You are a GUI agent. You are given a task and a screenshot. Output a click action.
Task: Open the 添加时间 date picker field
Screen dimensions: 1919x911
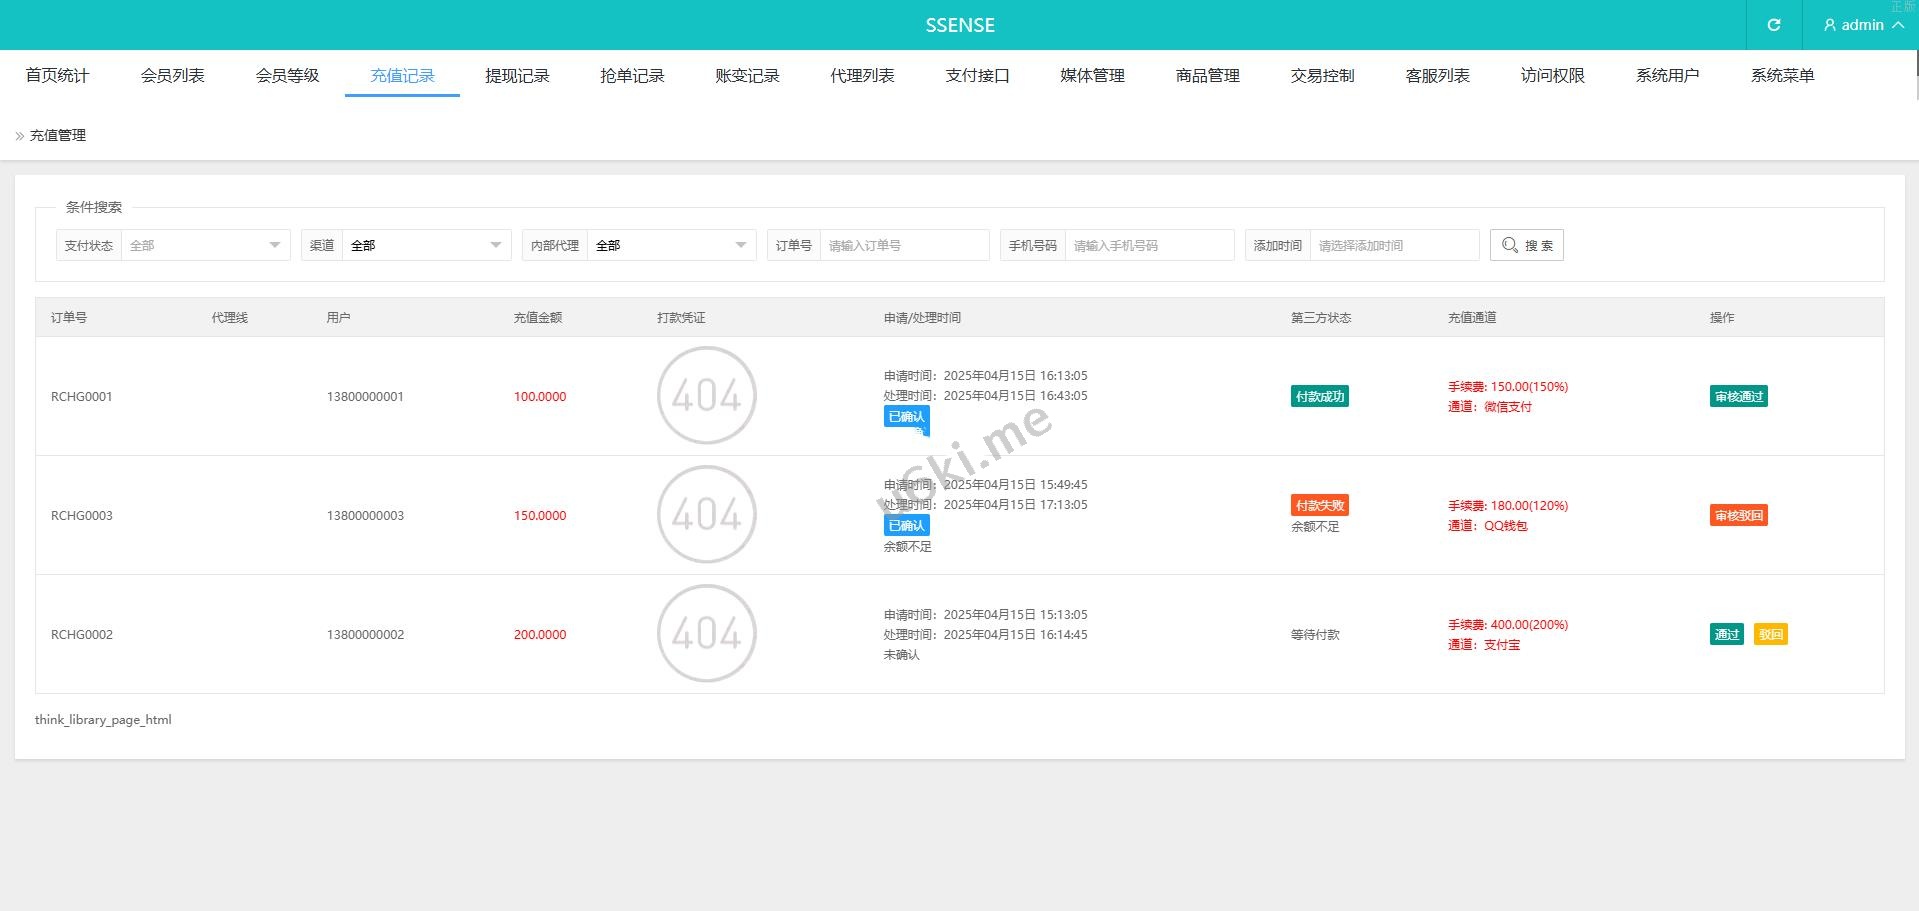click(x=1393, y=246)
